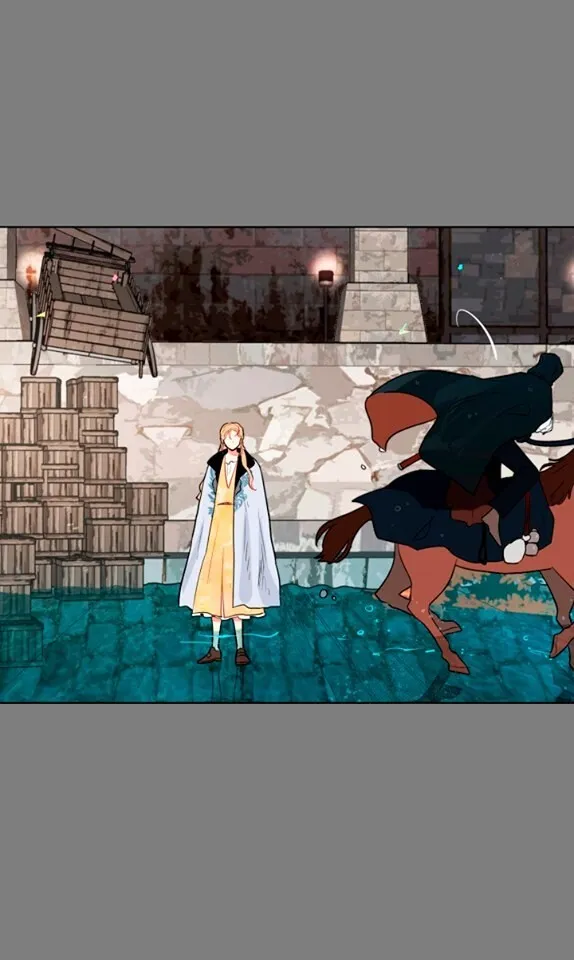Image resolution: width=574 pixels, height=960 pixels.
Task: Click the gray area below the panel
Action: (x=287, y=831)
